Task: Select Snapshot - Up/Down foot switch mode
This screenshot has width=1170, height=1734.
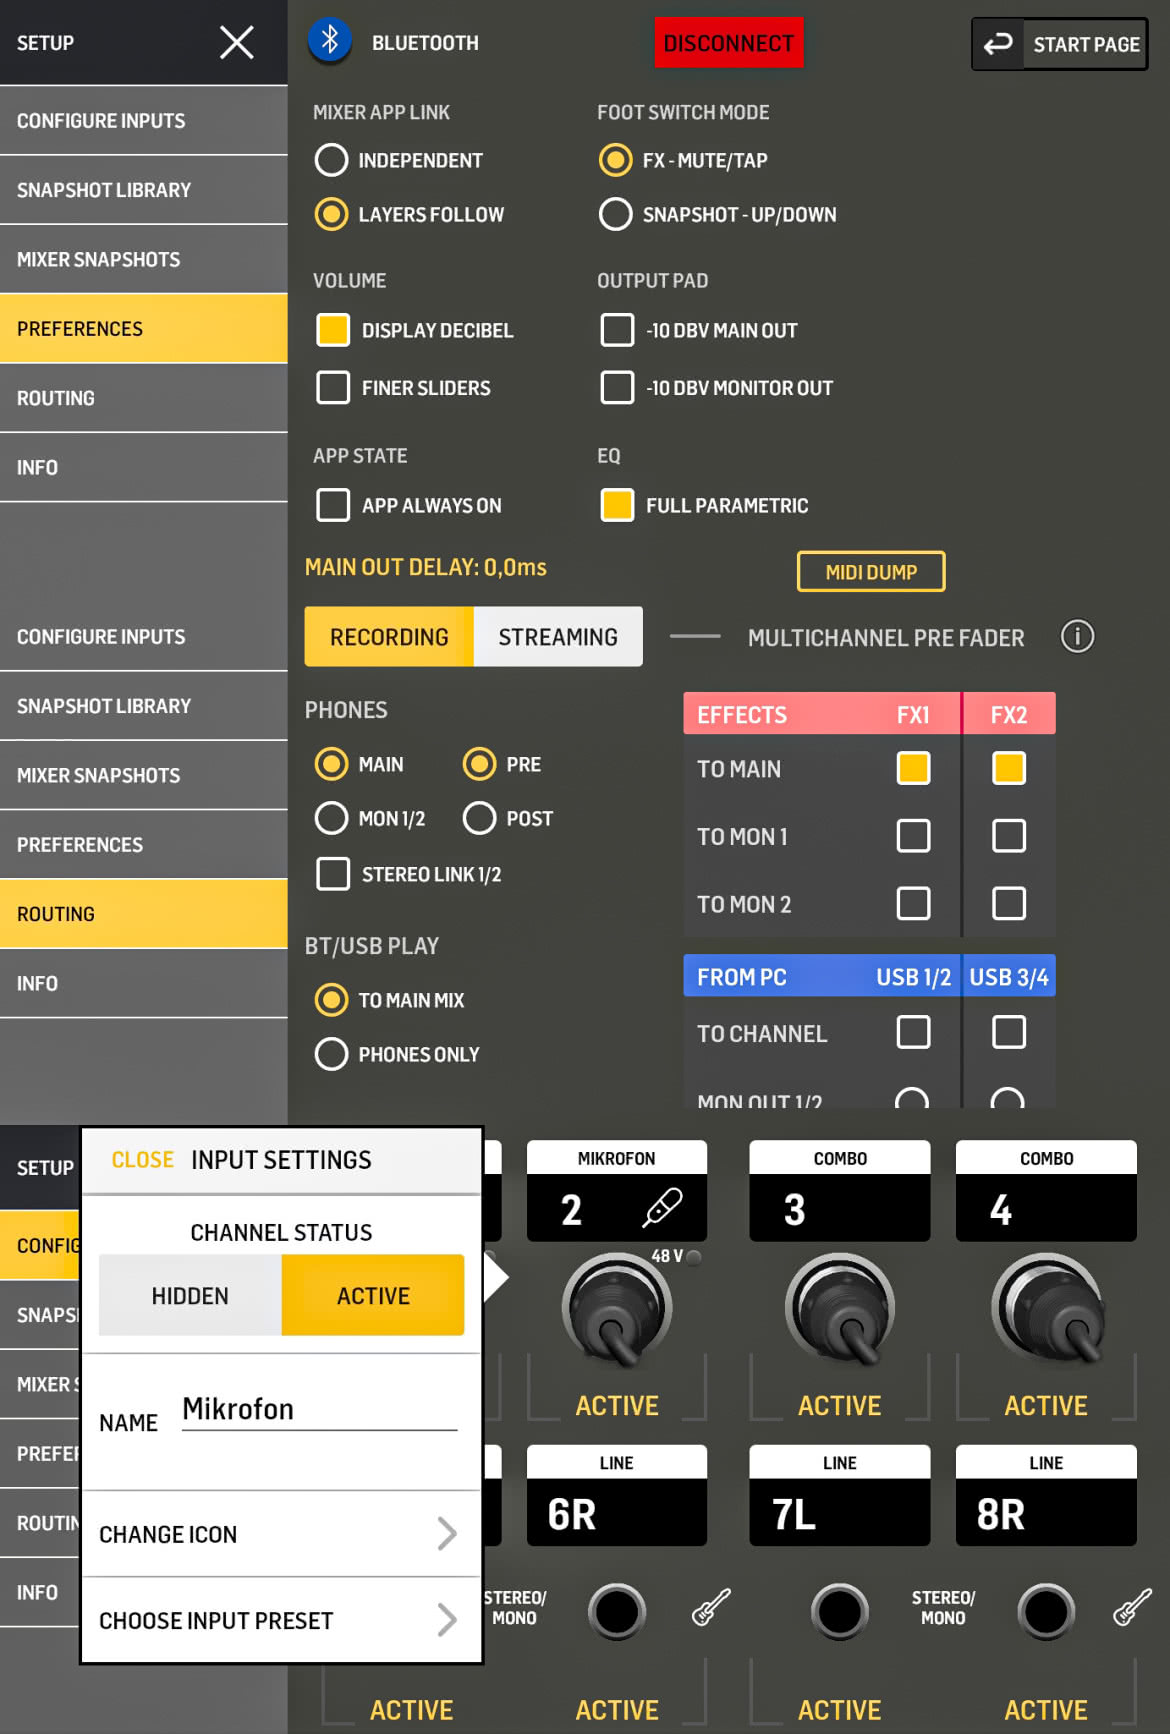Action: (615, 214)
